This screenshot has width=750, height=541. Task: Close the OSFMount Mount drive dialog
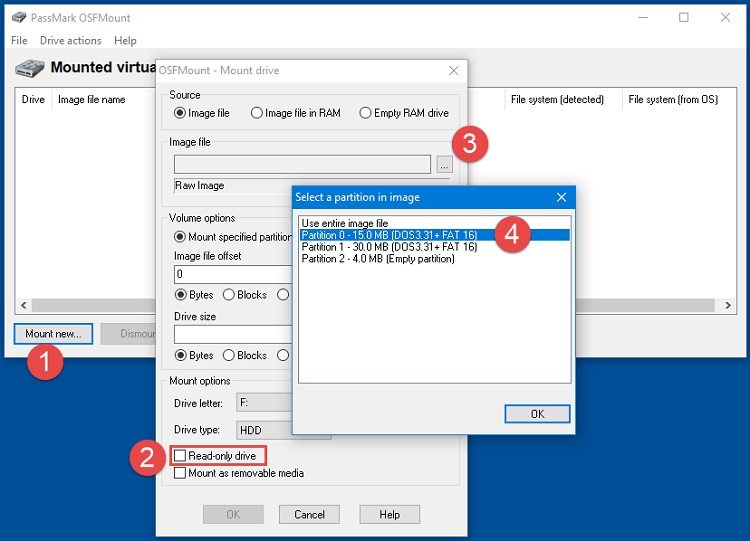point(453,71)
